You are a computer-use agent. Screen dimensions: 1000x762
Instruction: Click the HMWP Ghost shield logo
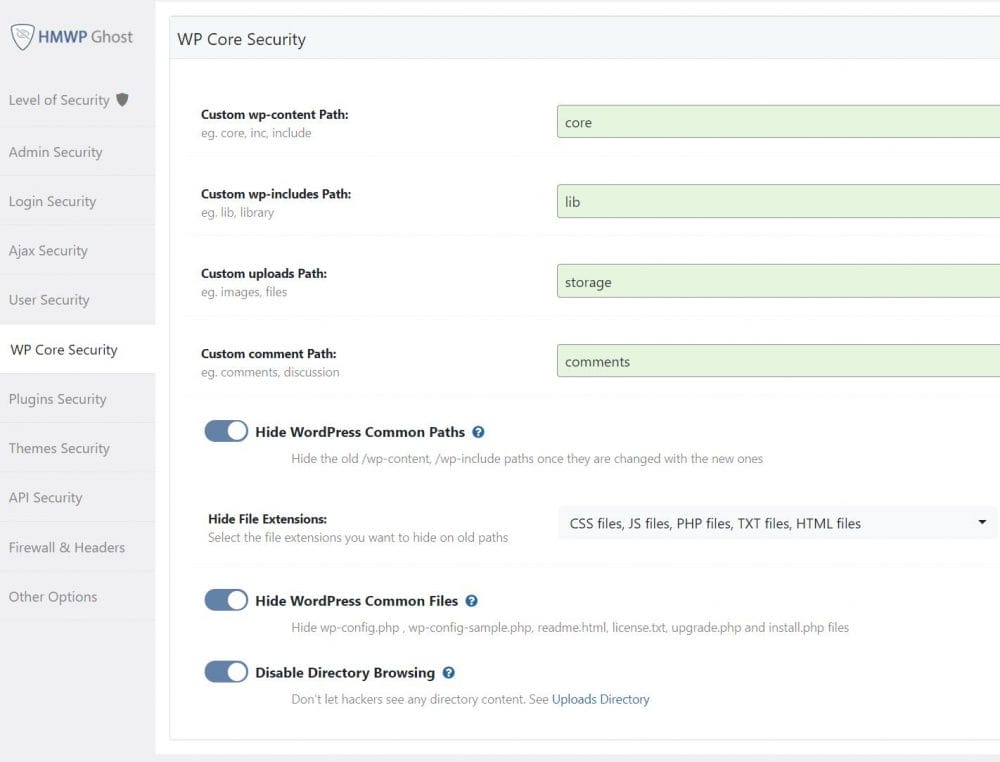[x=22, y=36]
